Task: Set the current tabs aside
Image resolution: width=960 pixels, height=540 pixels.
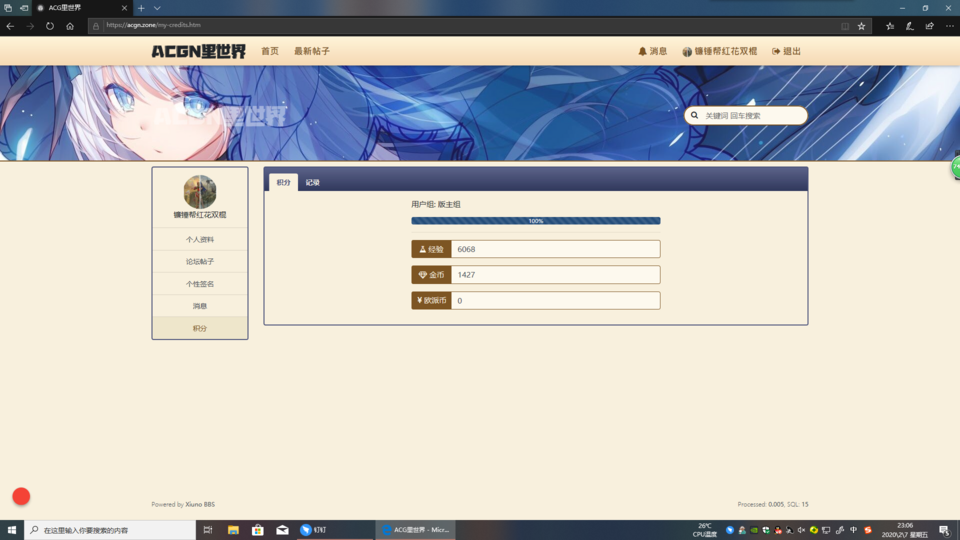Action: point(24,8)
